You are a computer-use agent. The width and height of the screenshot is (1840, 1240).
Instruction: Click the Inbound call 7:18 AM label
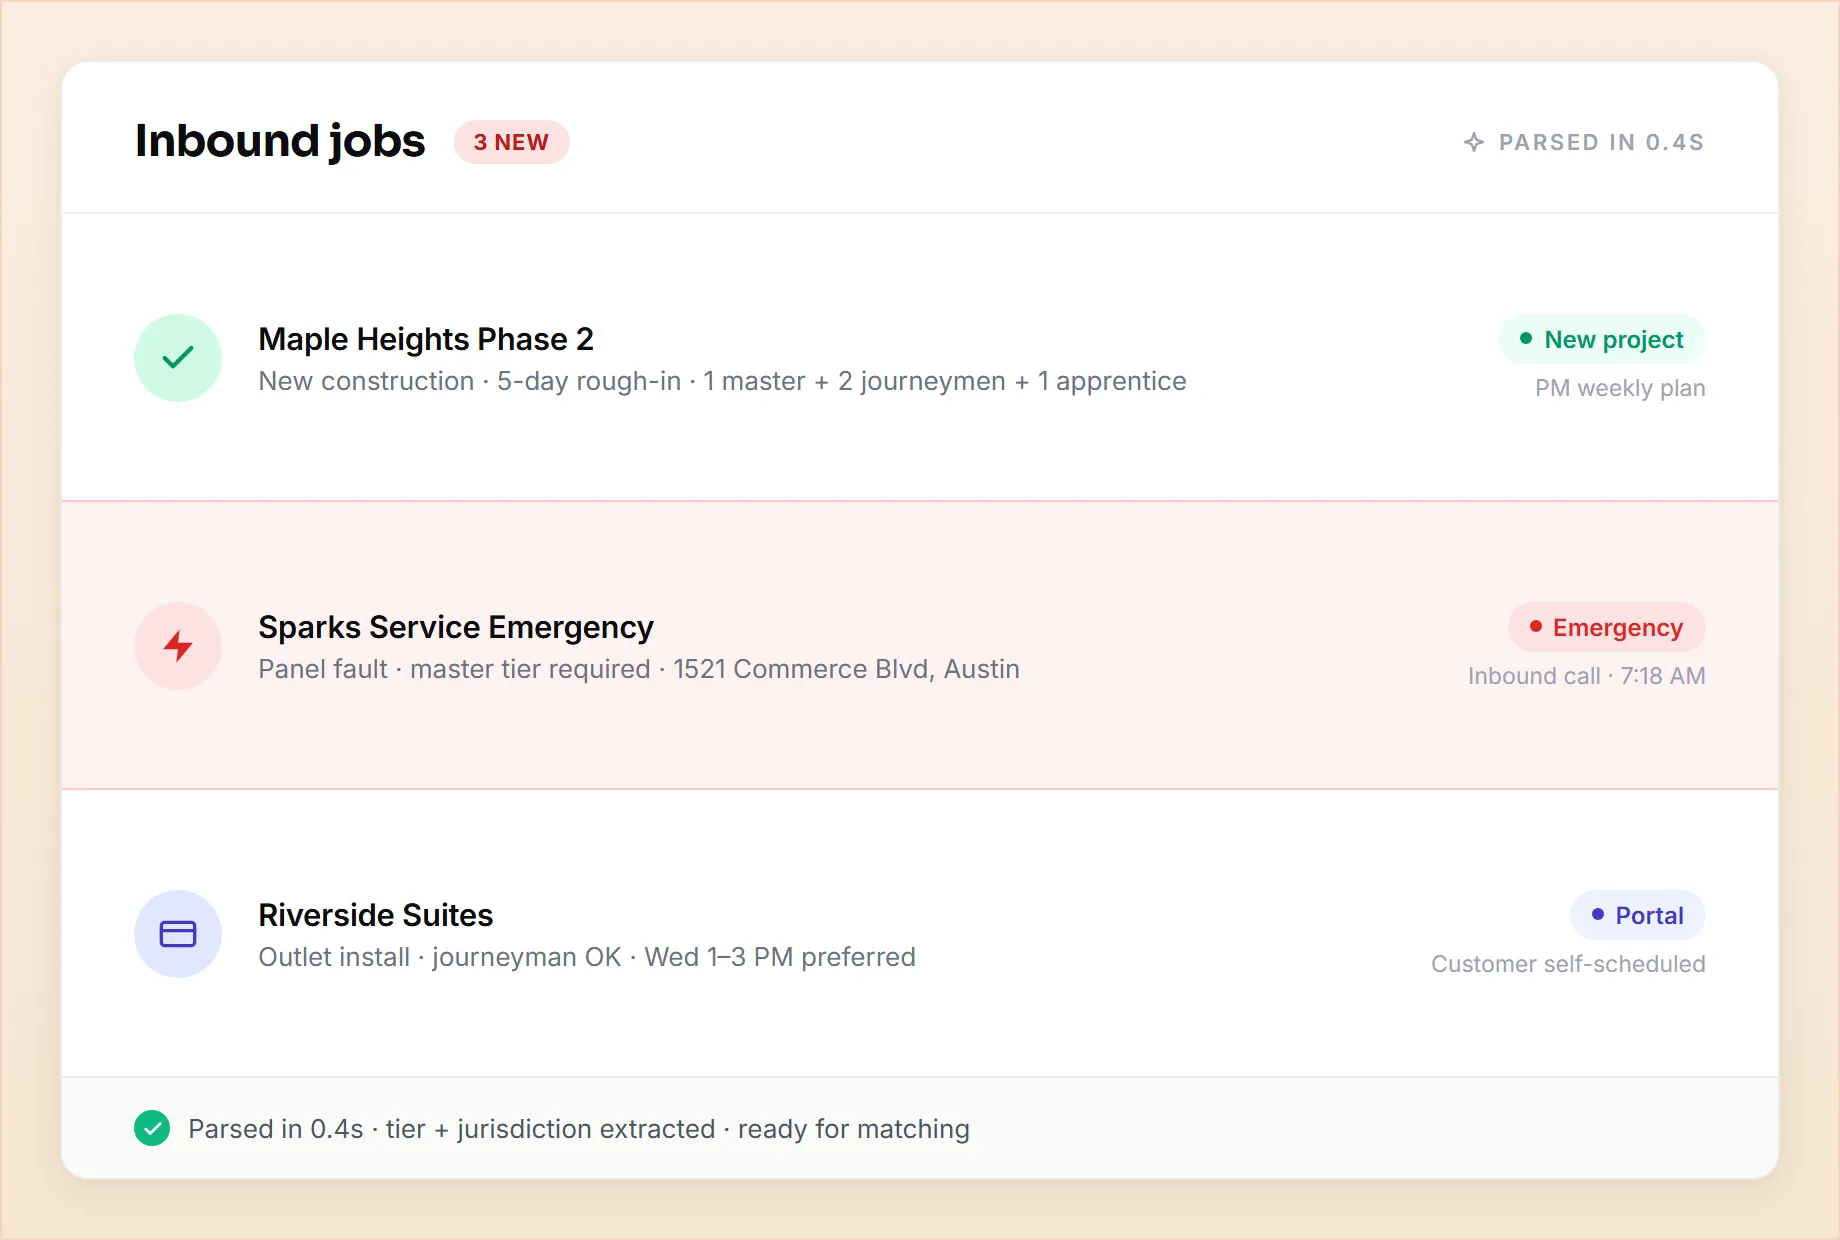pos(1587,676)
